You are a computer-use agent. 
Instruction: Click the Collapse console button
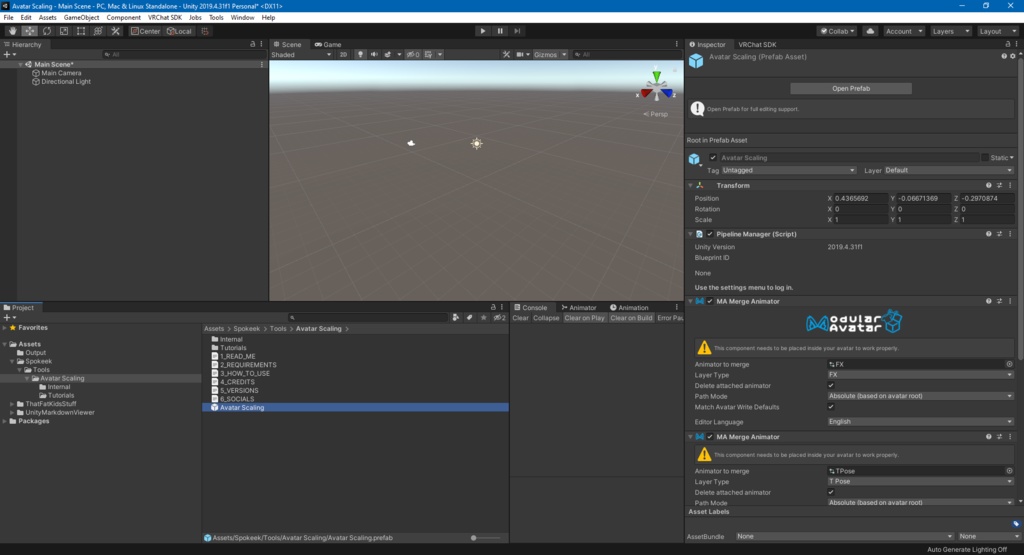click(546, 318)
